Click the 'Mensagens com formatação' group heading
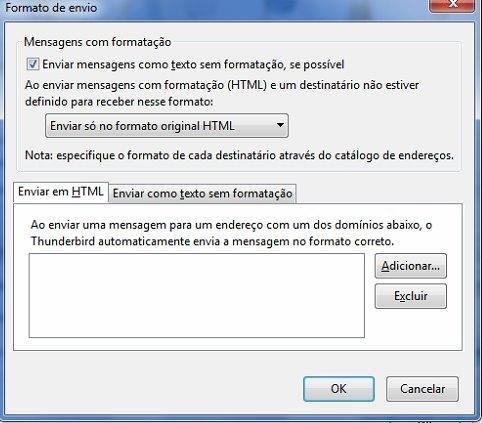 click(98, 42)
